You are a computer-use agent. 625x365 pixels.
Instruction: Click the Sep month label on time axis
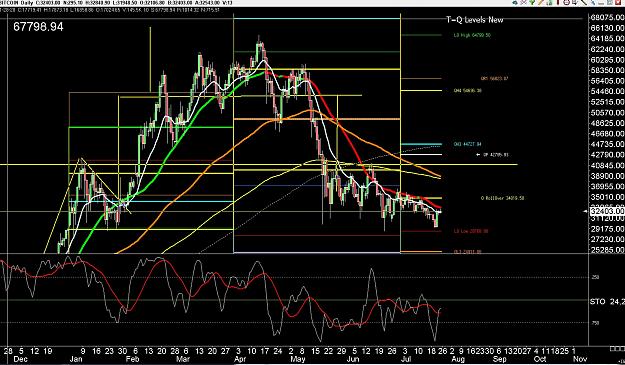coord(499,359)
